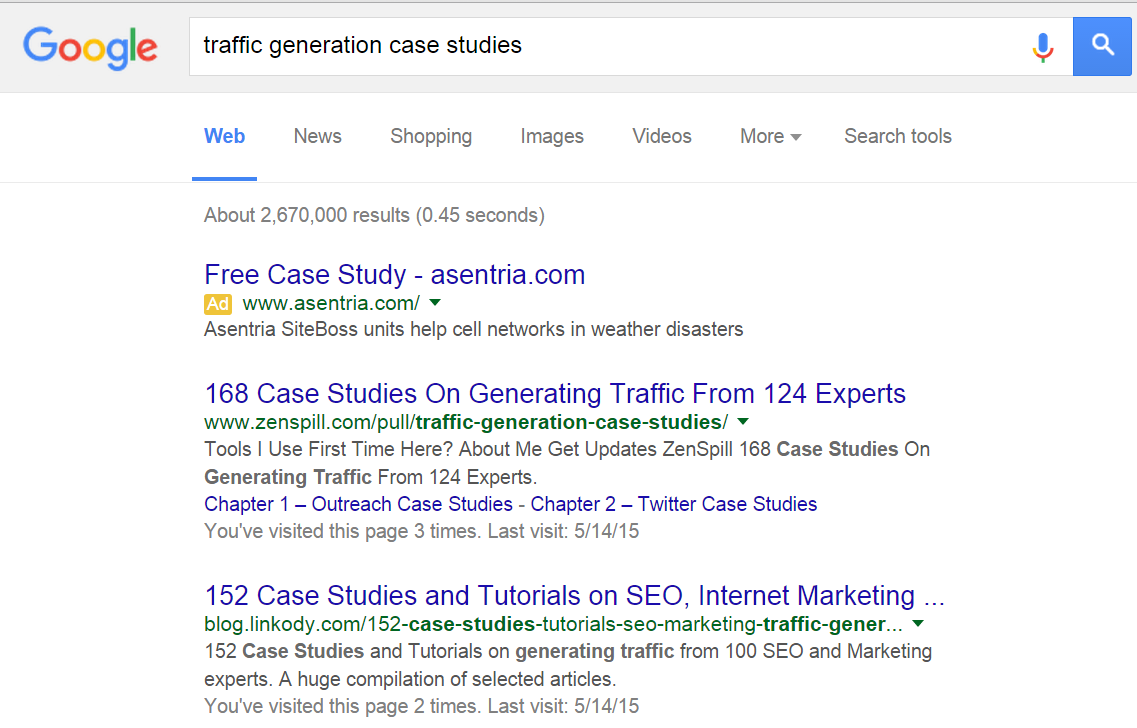Switch to the Images tab
This screenshot has height=728, width=1137.
tap(552, 136)
